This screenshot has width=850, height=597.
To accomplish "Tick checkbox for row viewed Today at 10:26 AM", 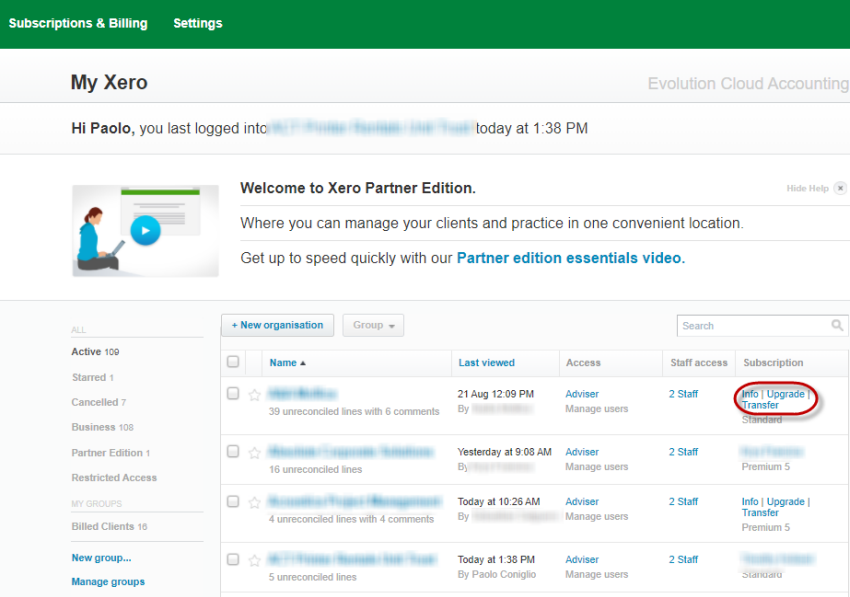I will 233,501.
